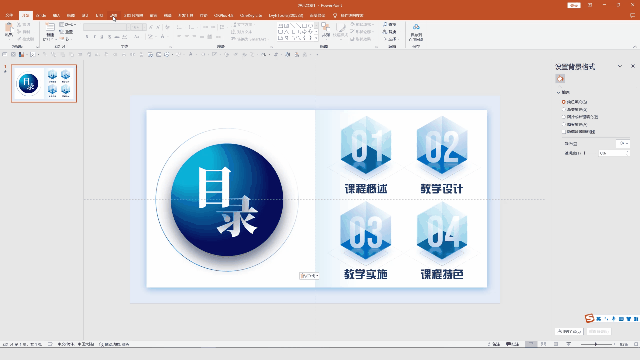Select the picture or texture fill radio
This screenshot has height=360, width=640.
[563, 117]
